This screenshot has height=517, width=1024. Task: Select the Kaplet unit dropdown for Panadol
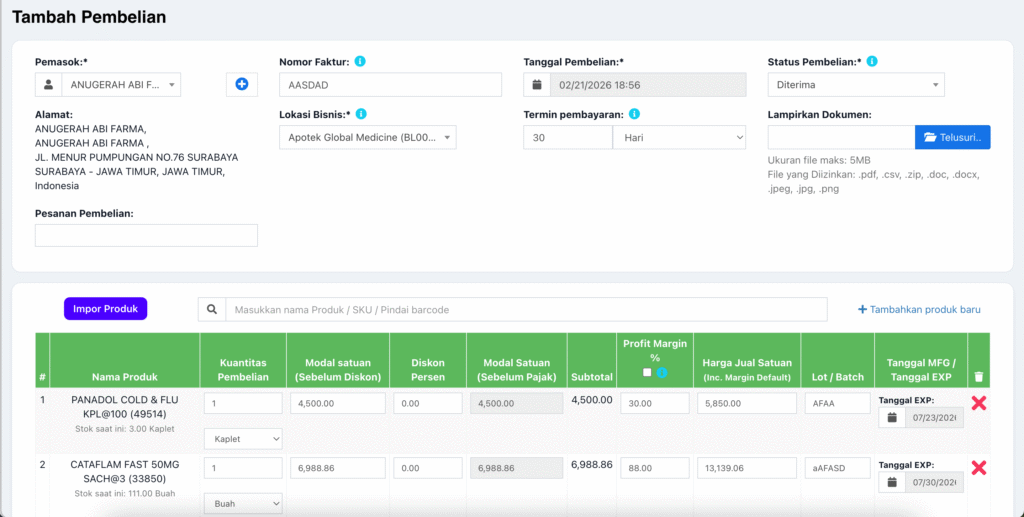coord(243,439)
